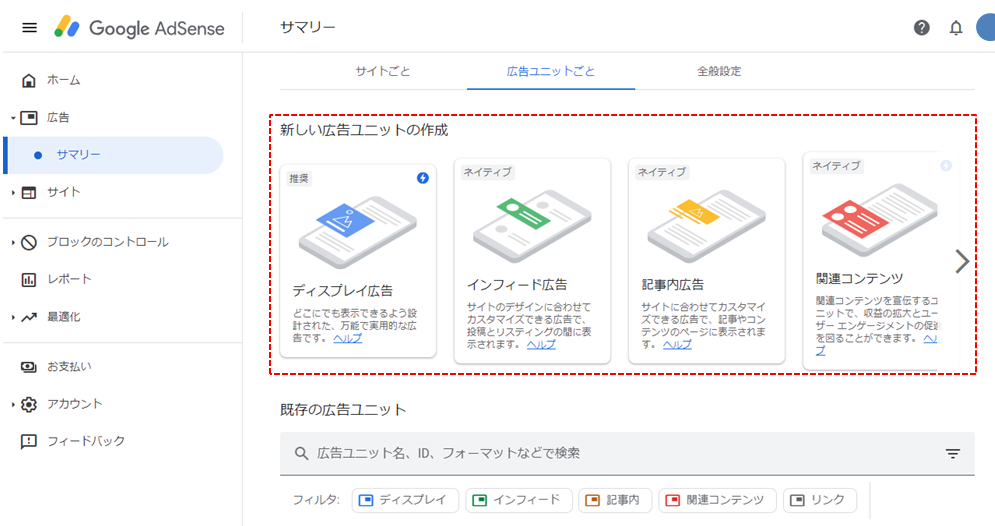Click the ad unit search field
The width and height of the screenshot is (995, 526).
tap(627, 453)
